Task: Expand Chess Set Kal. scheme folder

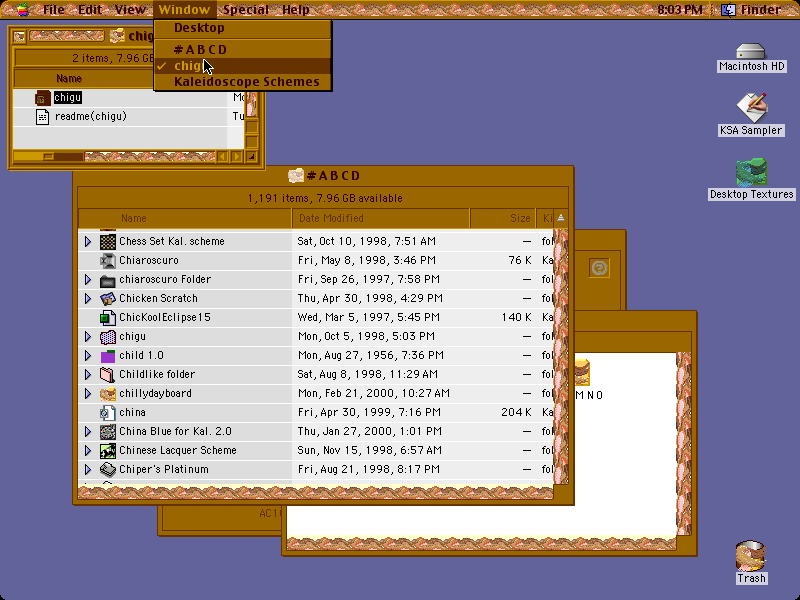Action: (x=88, y=241)
